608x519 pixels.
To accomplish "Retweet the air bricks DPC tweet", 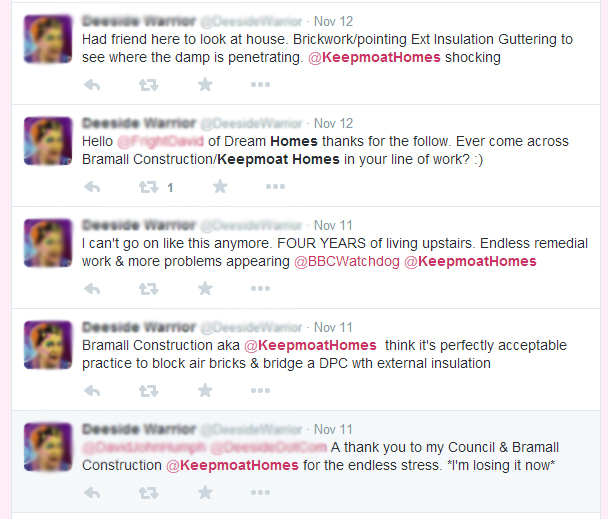I will click(149, 391).
